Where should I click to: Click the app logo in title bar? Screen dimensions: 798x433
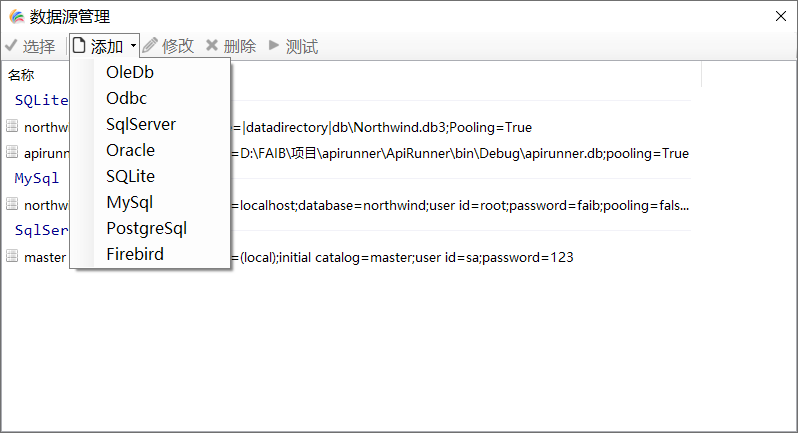(x=17, y=17)
